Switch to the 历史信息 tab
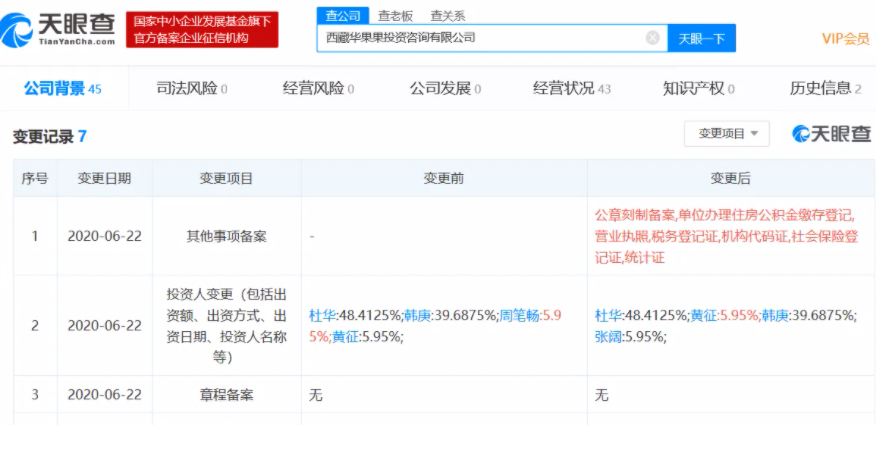This screenshot has height=463, width=876. pos(825,88)
